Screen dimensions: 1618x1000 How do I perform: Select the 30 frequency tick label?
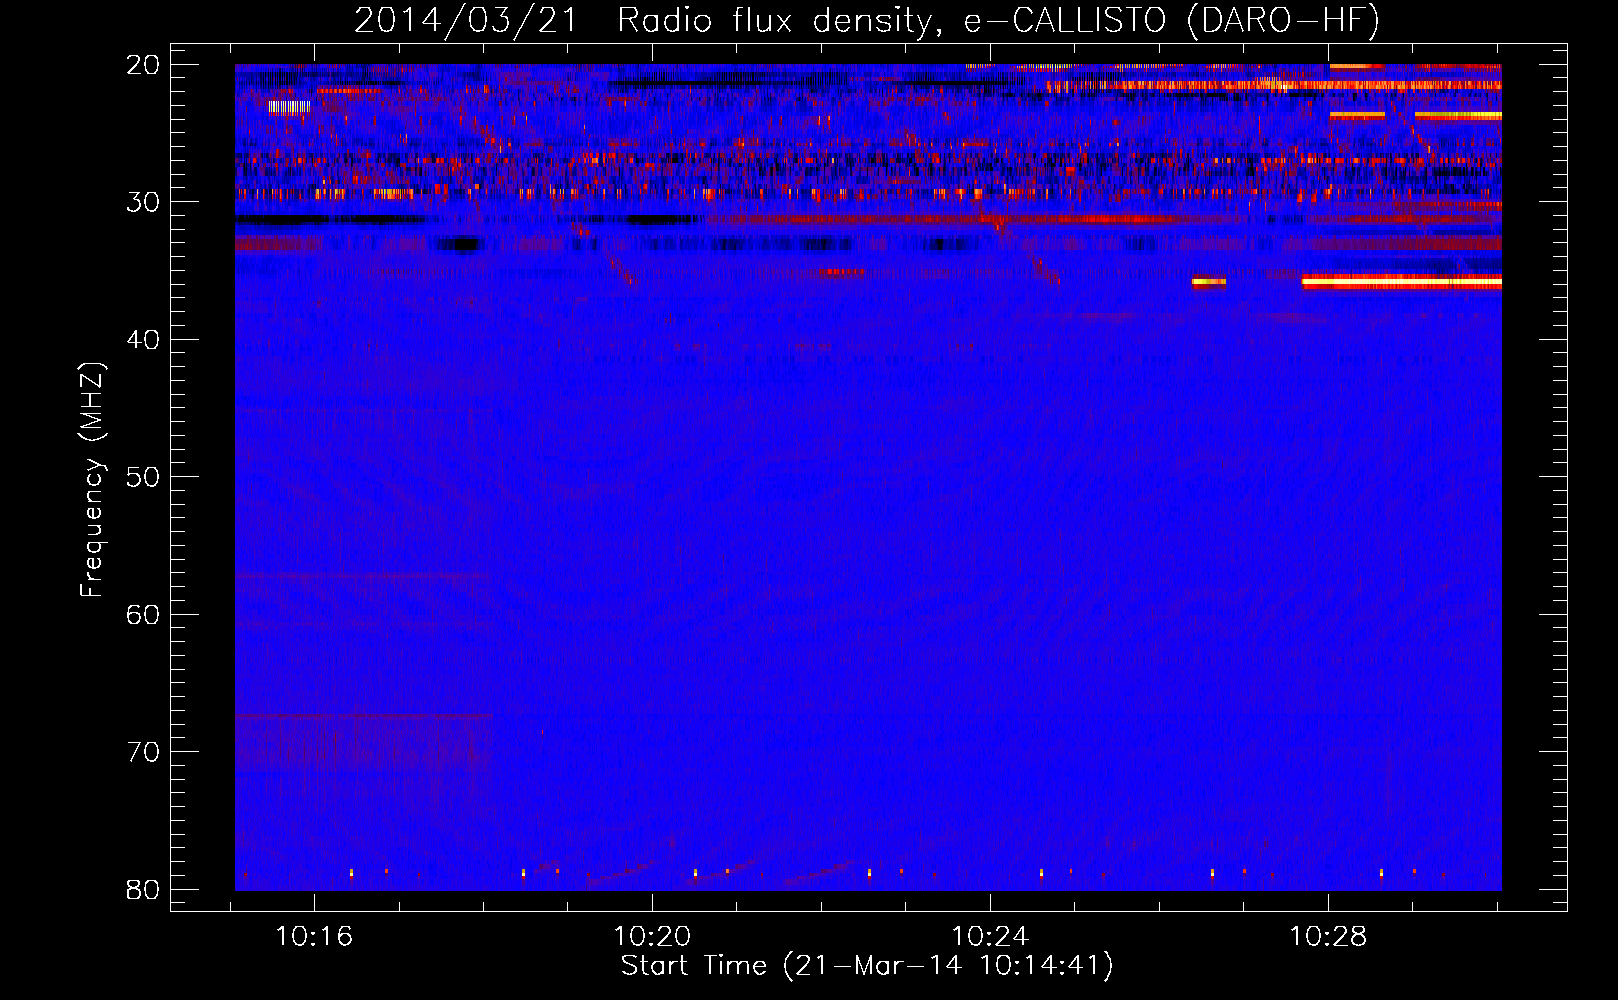[143, 202]
